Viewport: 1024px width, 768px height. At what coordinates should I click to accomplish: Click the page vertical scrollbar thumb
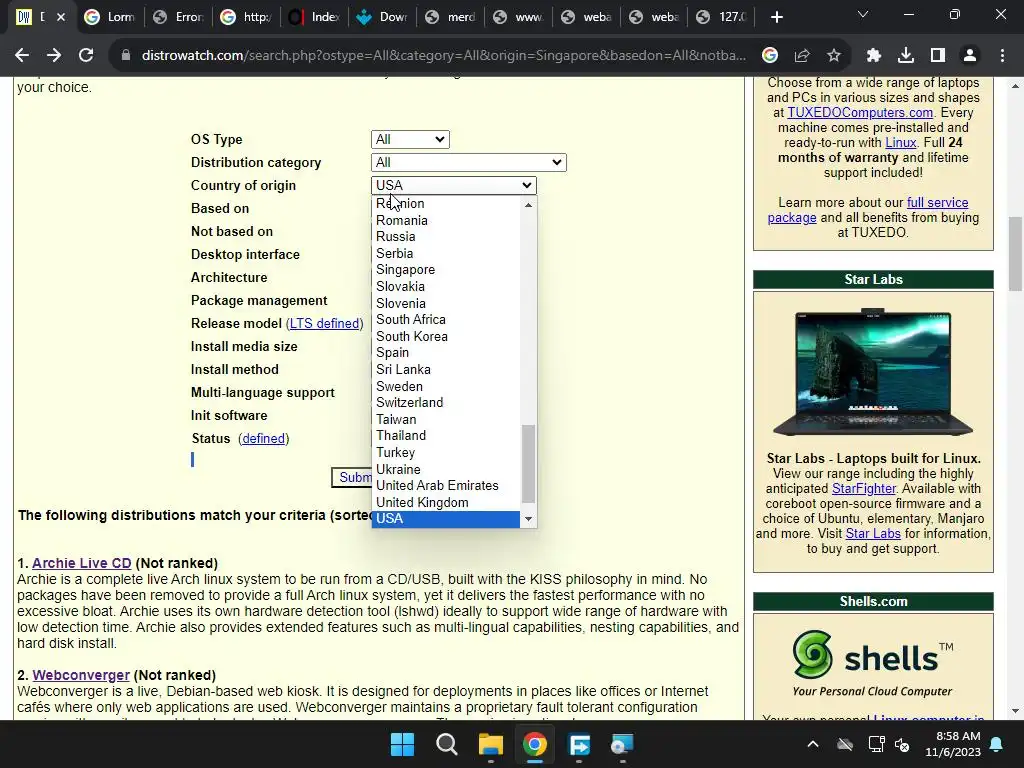tap(1015, 253)
